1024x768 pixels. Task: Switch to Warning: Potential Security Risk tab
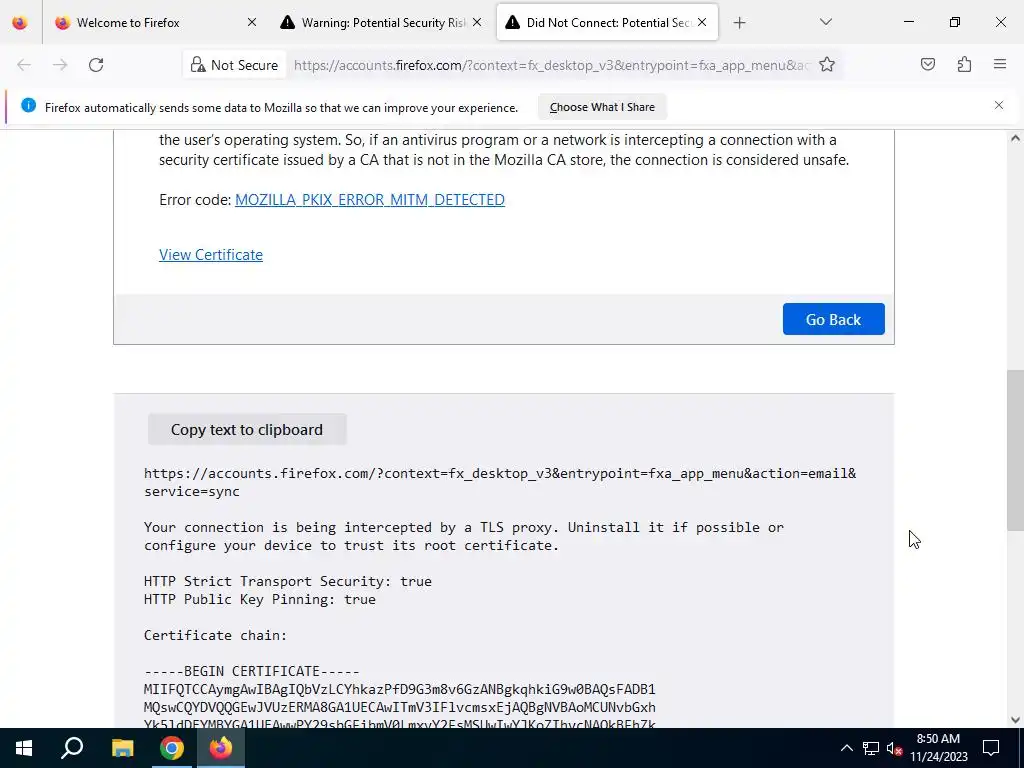381,22
